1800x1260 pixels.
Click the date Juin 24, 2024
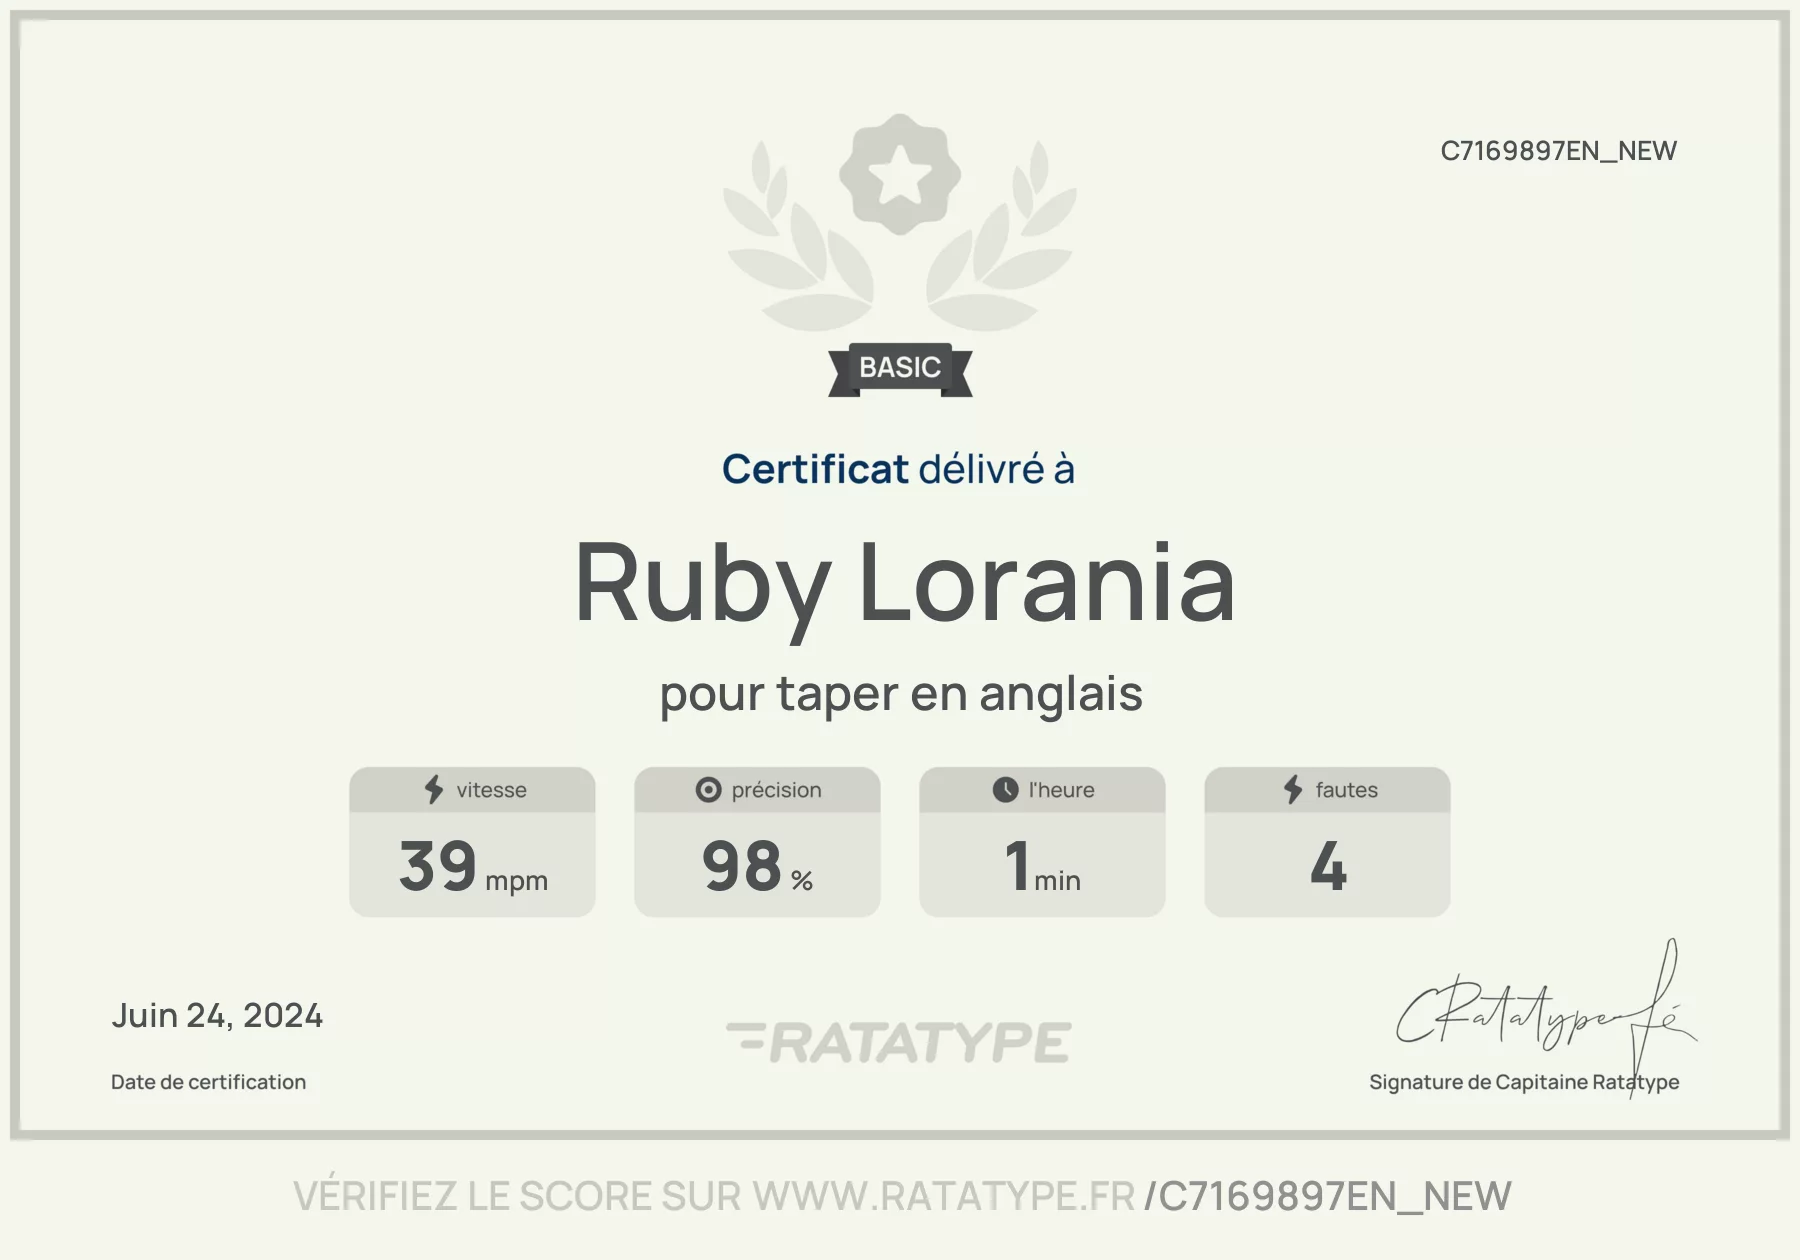217,1016
